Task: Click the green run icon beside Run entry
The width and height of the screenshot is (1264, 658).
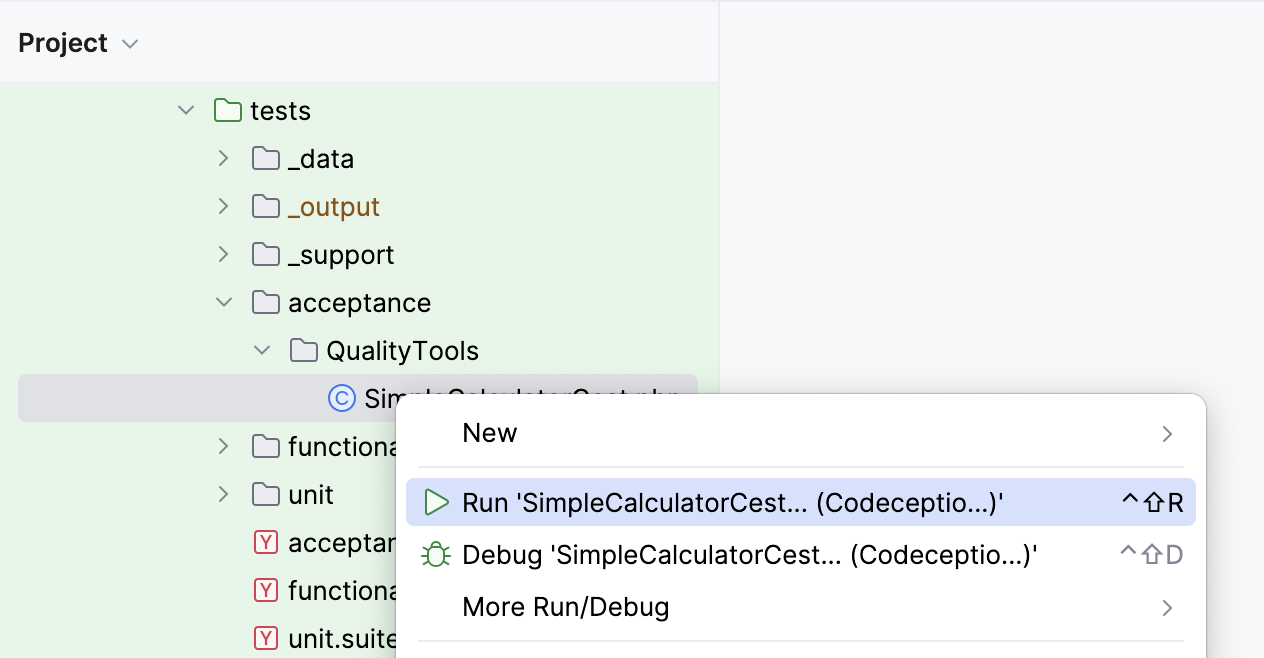Action: (x=436, y=502)
